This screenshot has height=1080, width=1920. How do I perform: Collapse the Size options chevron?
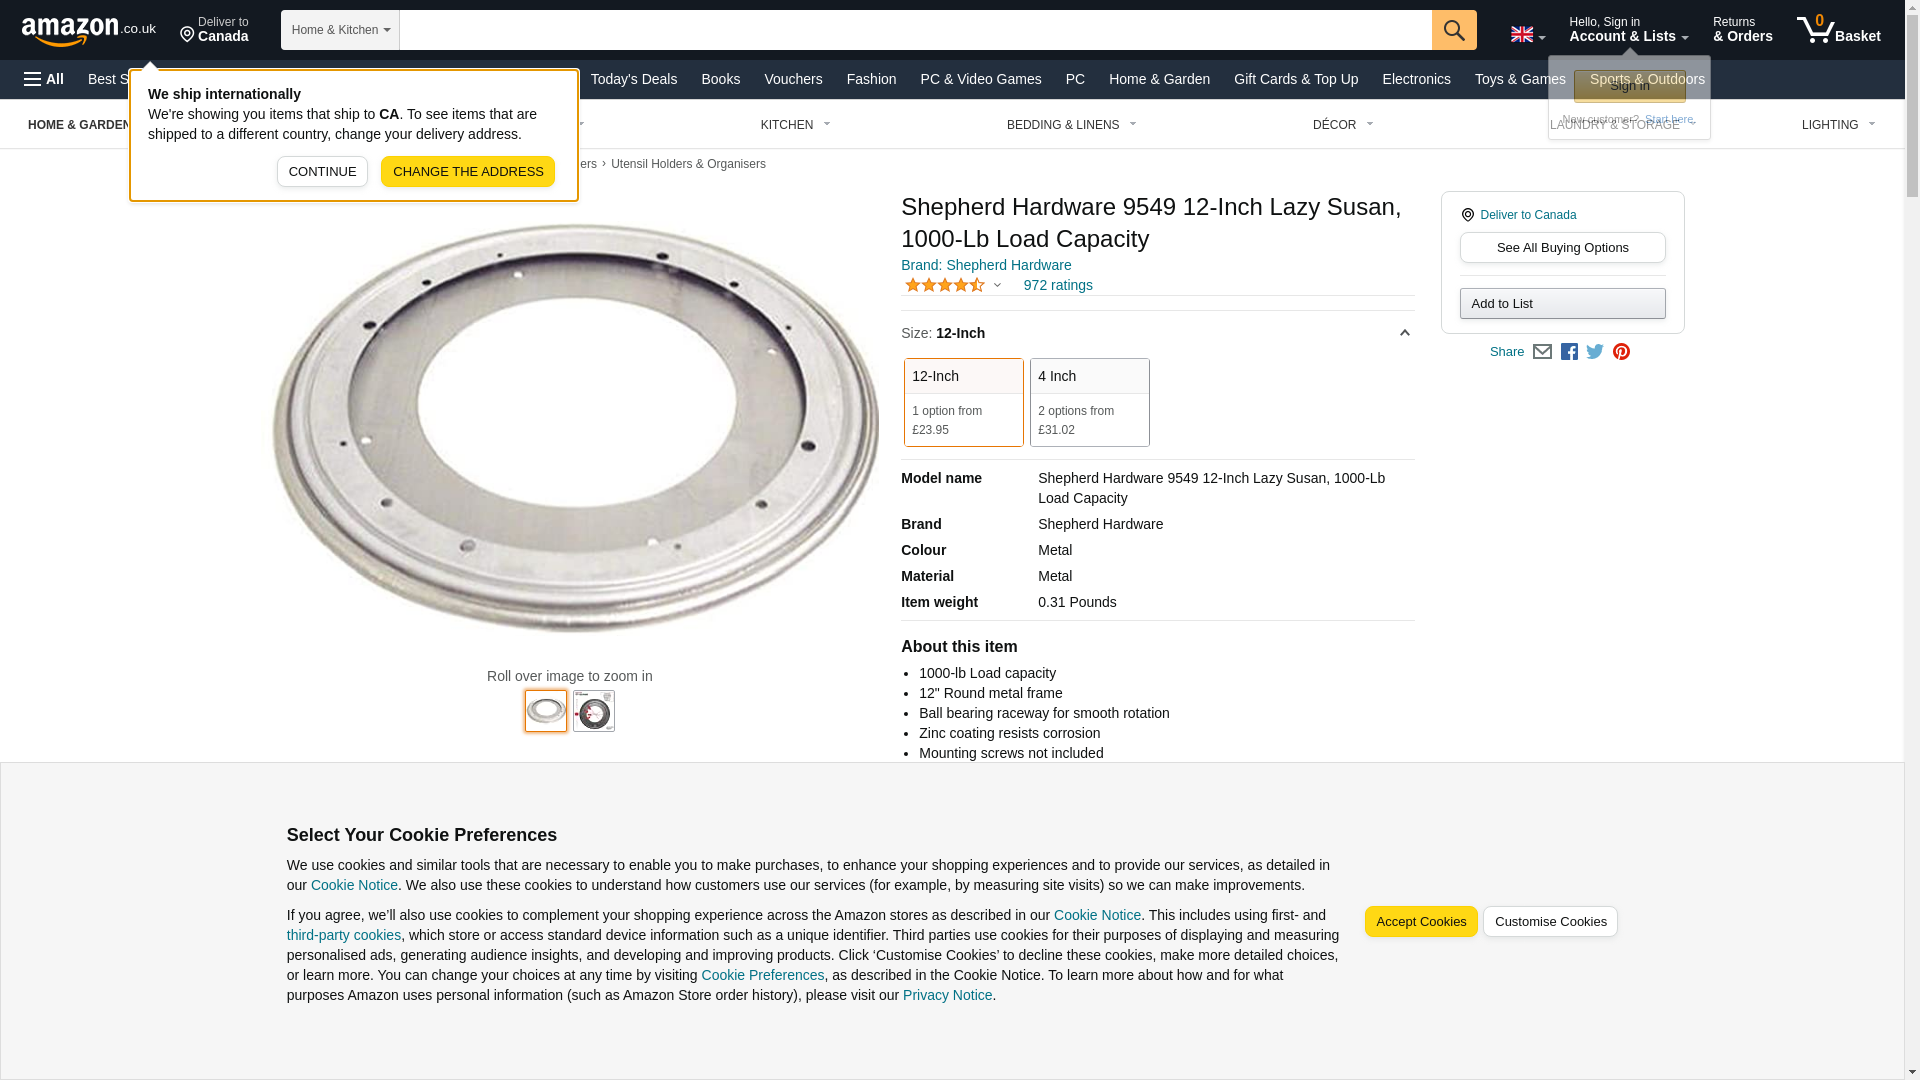1404,333
